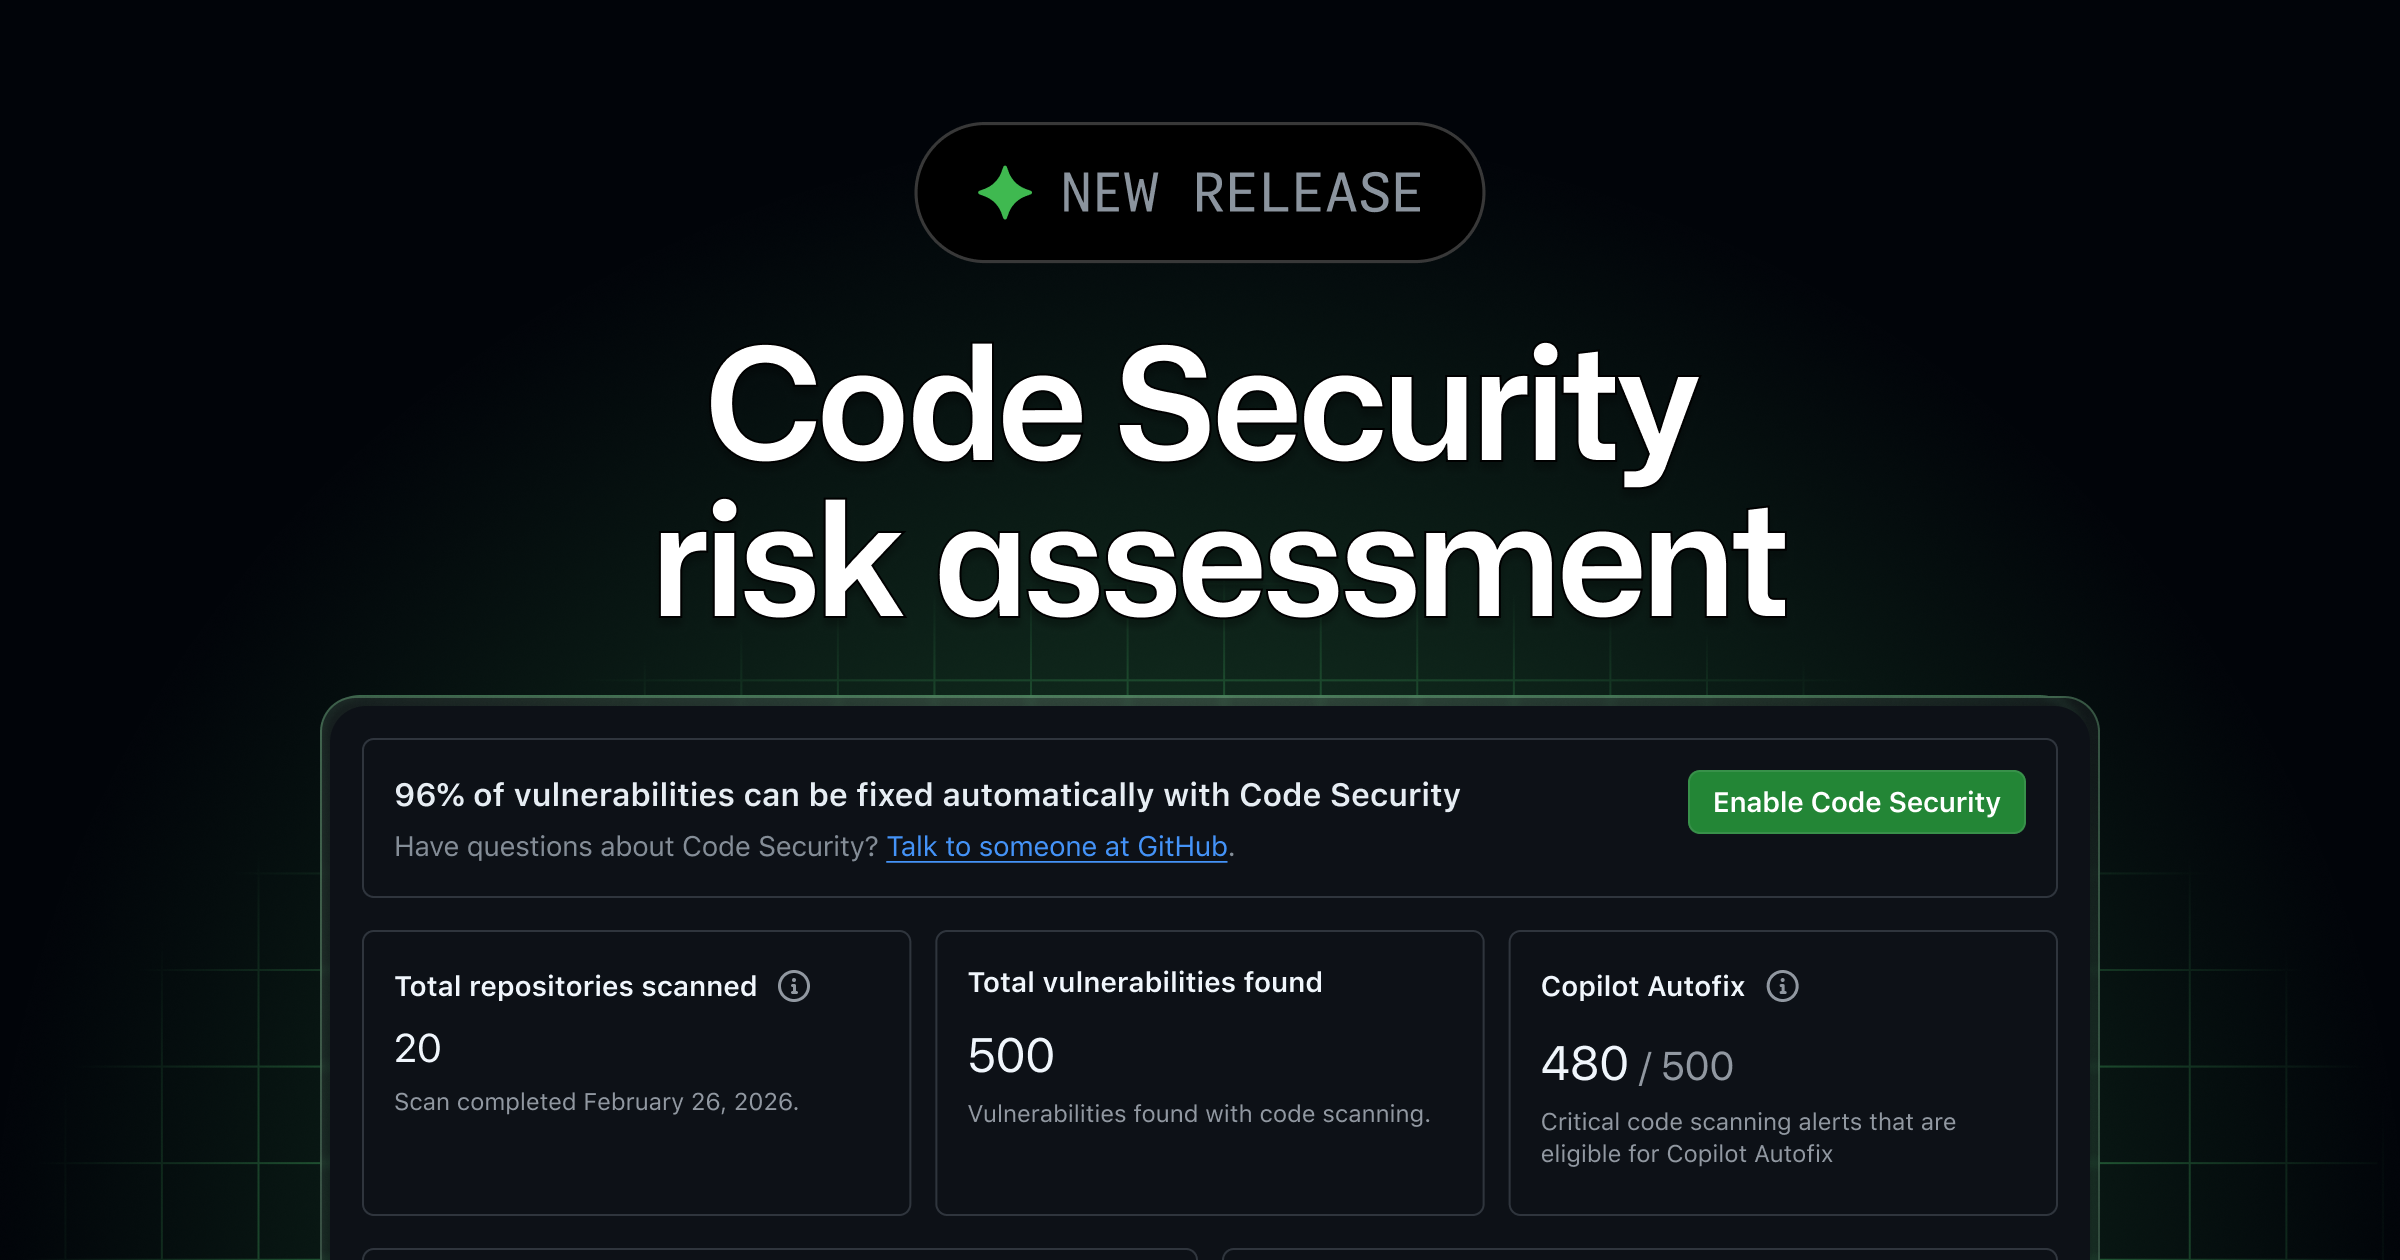The width and height of the screenshot is (2400, 1260).
Task: Click Vulnerabilities found with code scanning caption
Action: tap(1198, 1114)
